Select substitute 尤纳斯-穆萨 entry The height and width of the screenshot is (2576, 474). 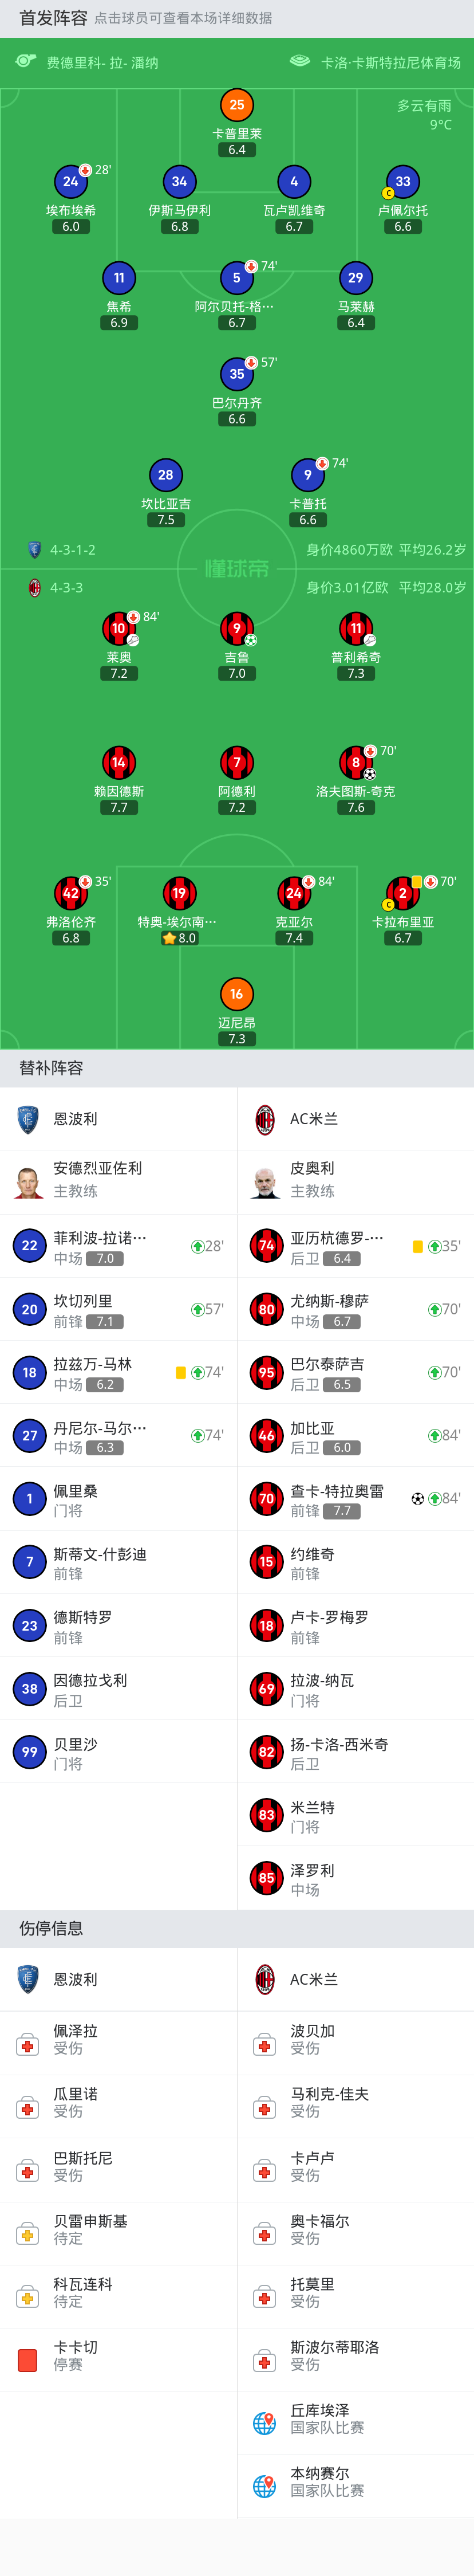356,1310
